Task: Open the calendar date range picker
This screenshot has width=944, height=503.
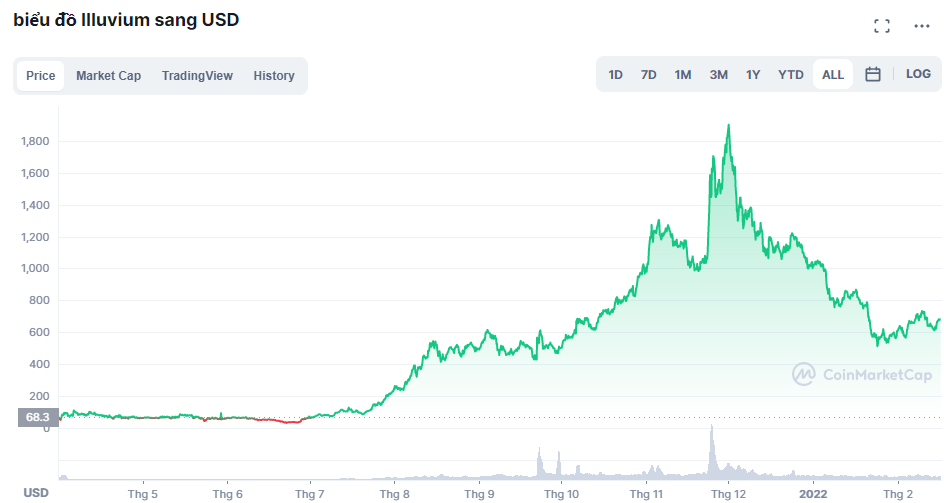Action: [x=872, y=75]
